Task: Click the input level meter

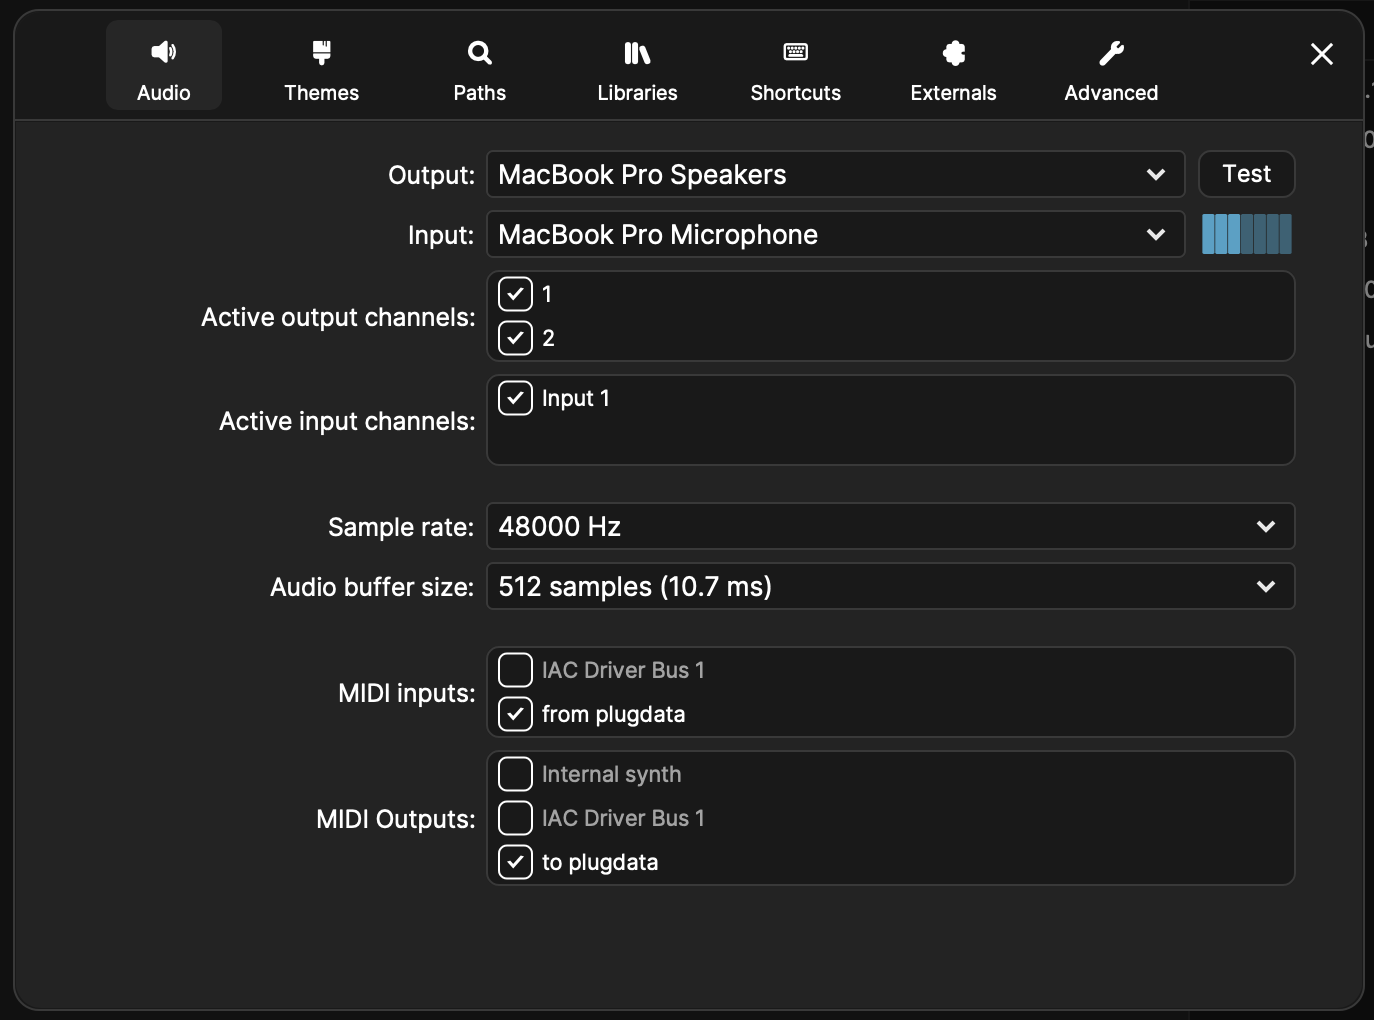Action: (1247, 234)
